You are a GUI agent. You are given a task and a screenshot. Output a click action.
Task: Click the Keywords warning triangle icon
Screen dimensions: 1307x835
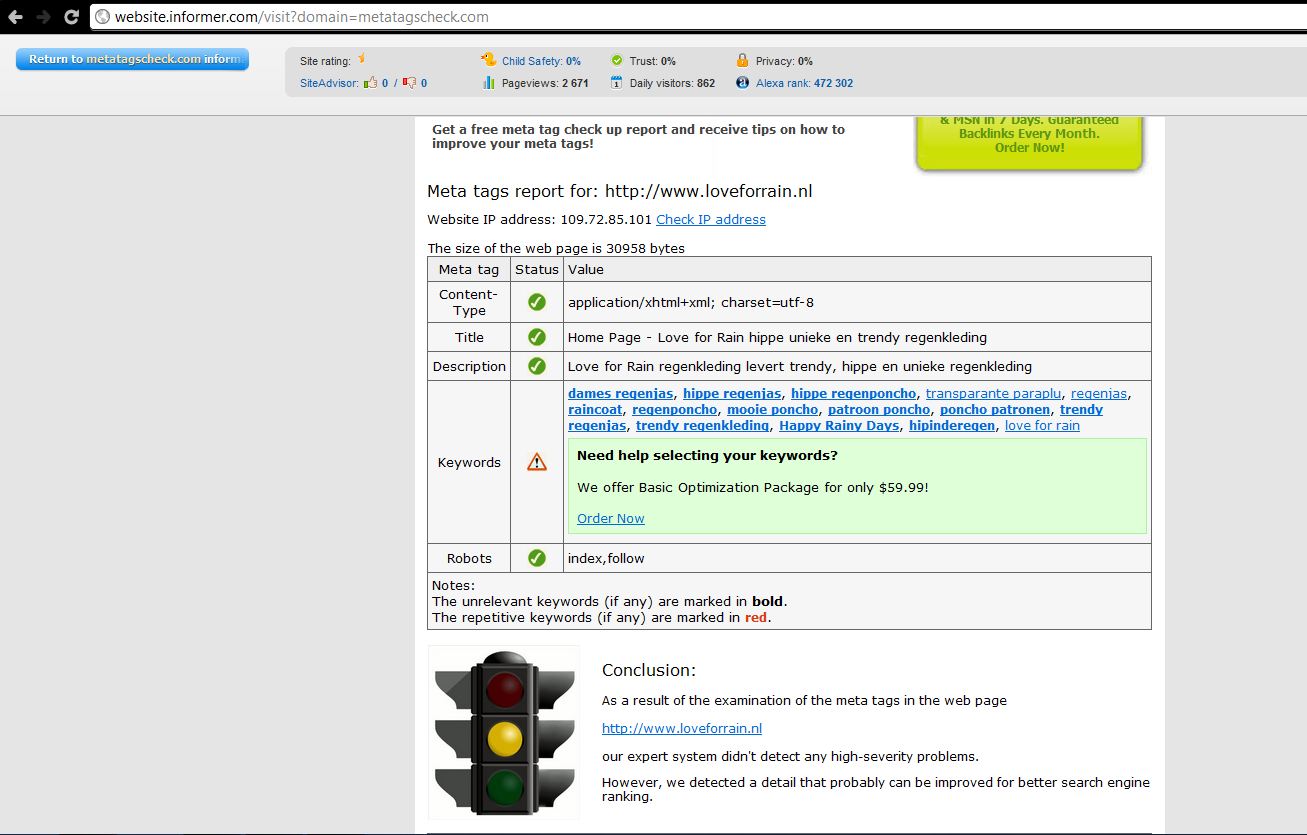point(537,462)
